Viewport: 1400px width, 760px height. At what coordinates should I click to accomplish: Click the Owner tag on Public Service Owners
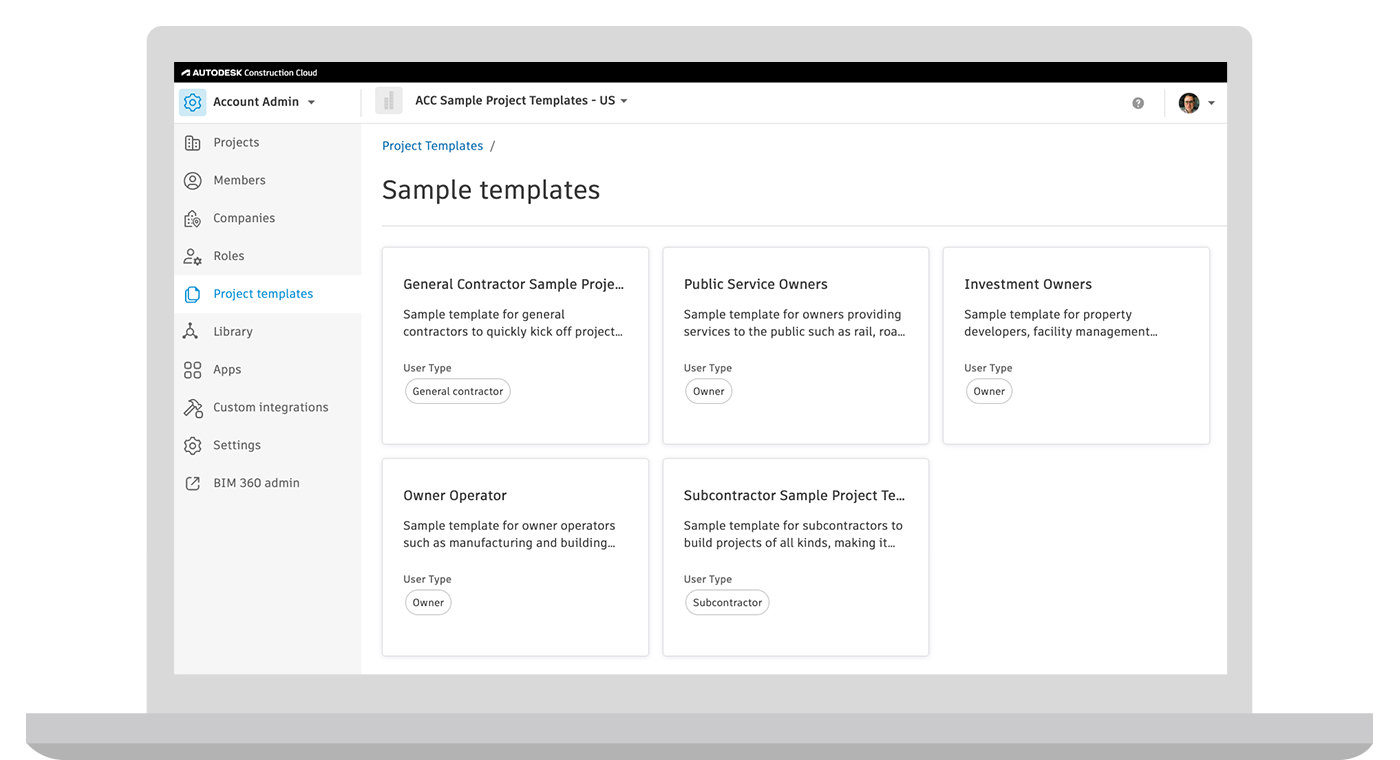[x=708, y=392]
